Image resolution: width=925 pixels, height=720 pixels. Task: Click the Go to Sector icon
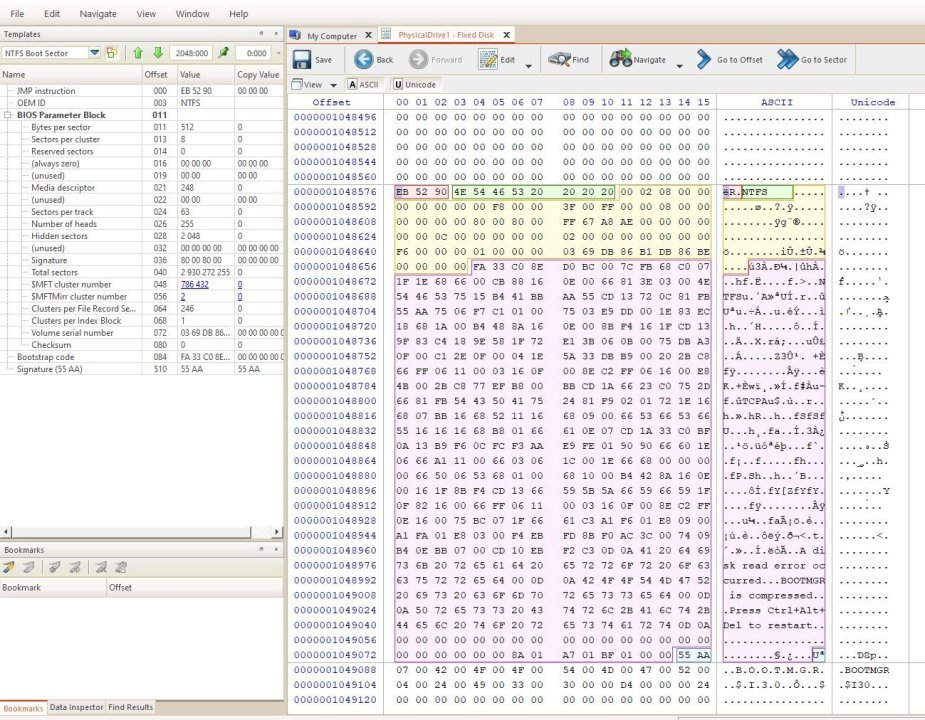point(788,60)
